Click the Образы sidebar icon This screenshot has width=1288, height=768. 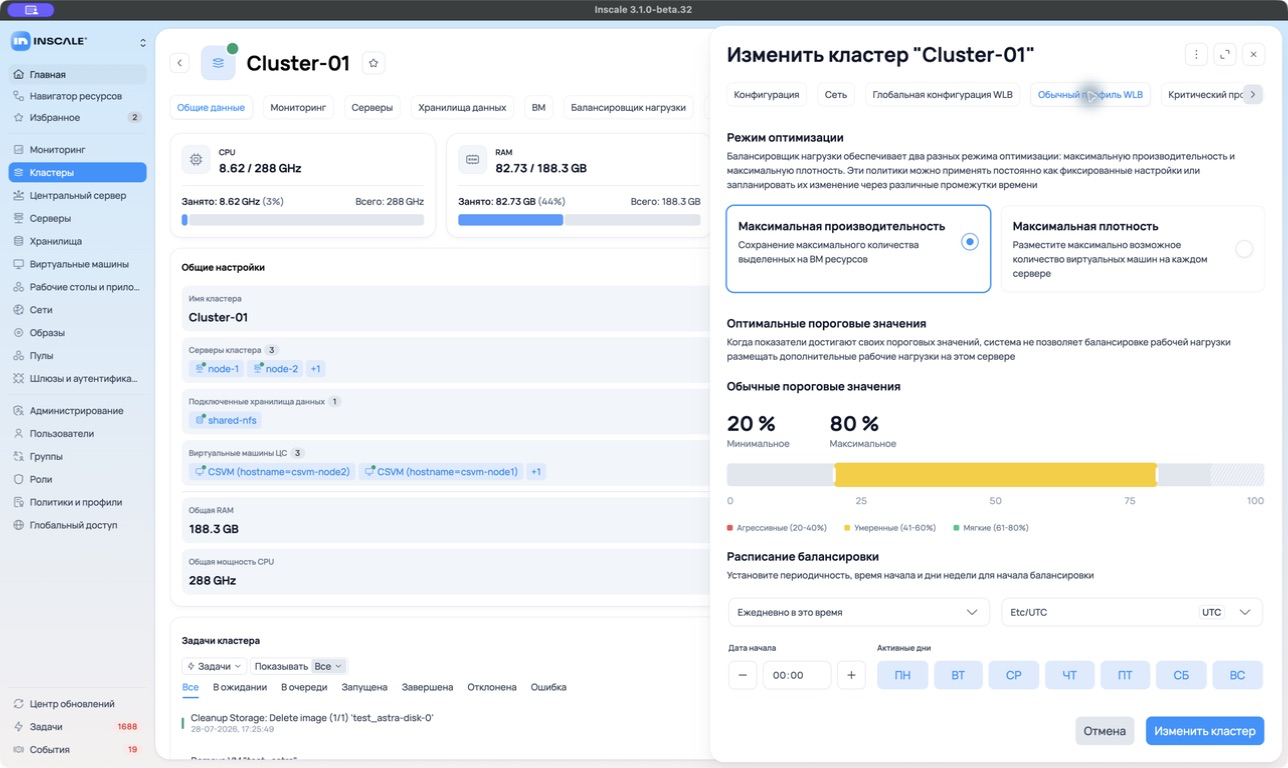pos(19,333)
